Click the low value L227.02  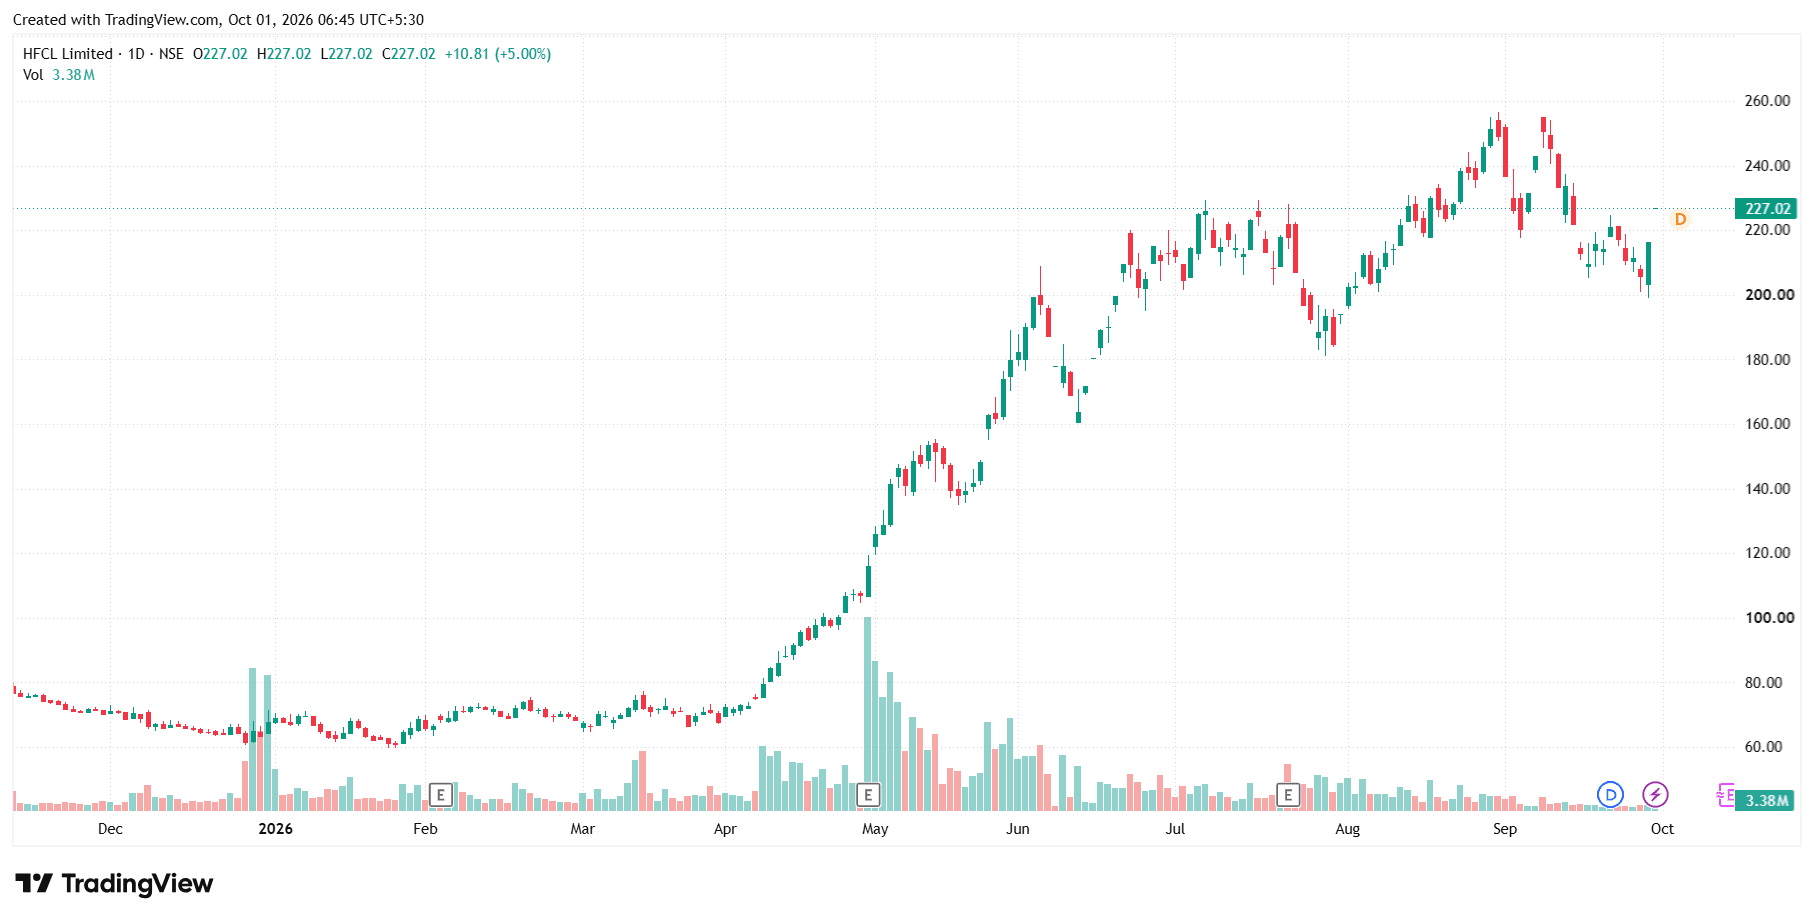point(346,54)
